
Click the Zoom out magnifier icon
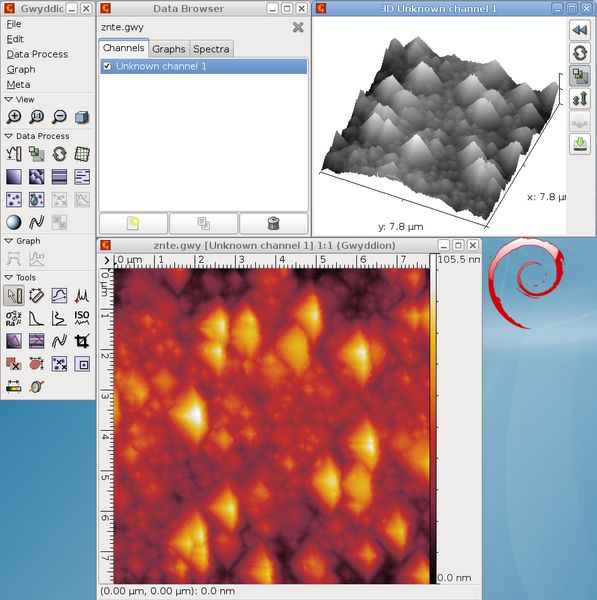pos(59,116)
